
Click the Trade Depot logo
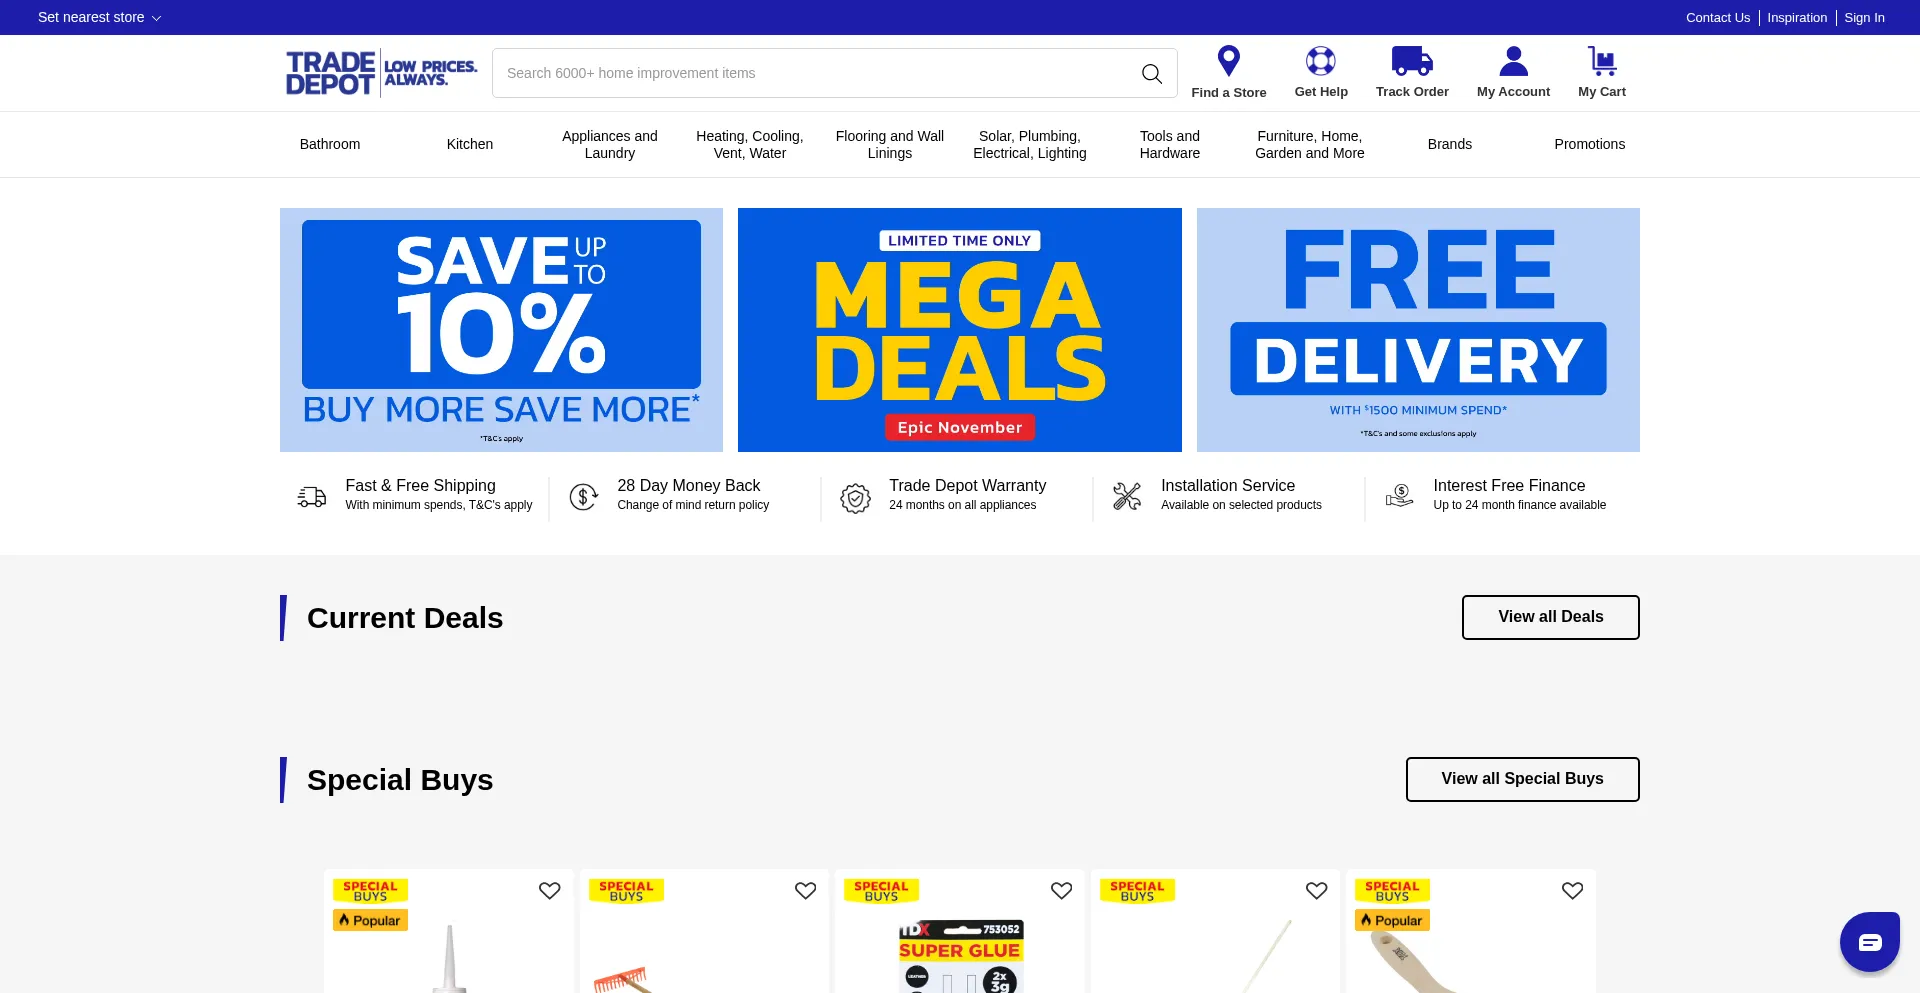coord(382,73)
